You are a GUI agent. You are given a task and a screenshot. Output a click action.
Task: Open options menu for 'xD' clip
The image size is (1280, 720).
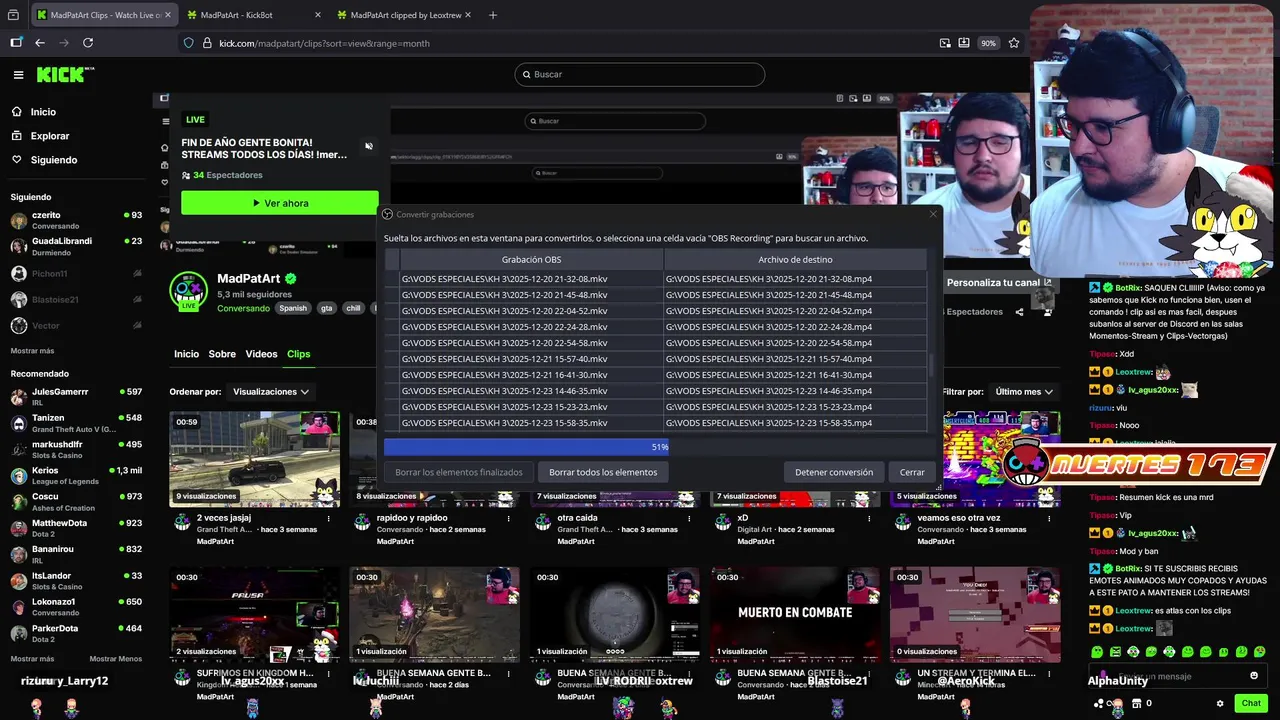click(x=868, y=519)
